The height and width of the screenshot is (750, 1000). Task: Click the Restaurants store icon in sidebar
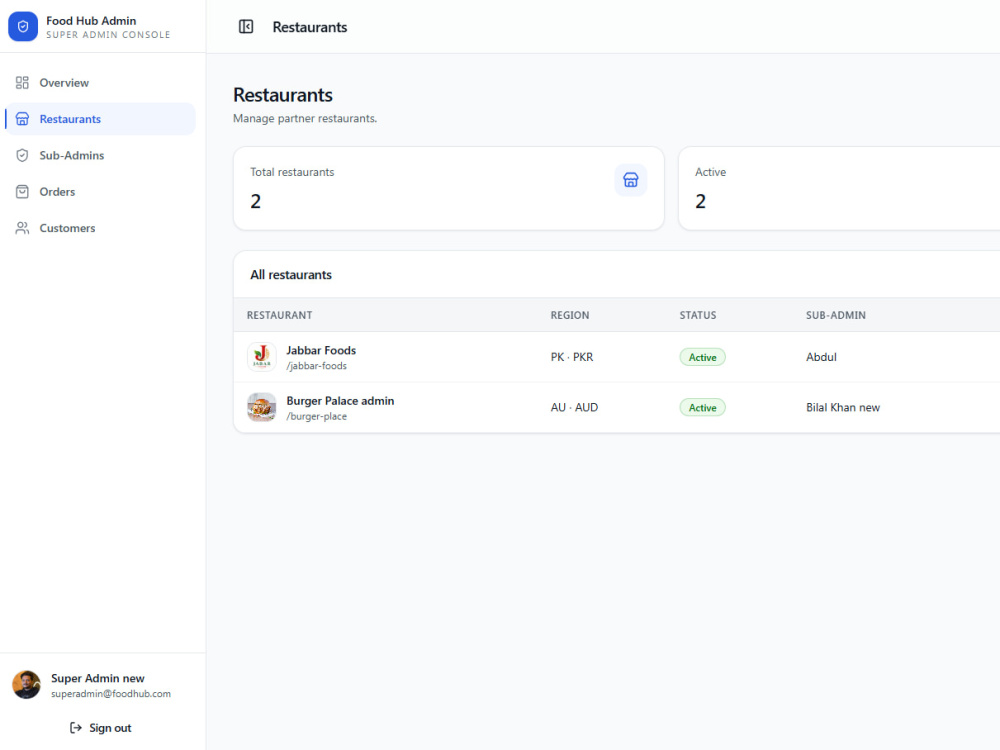[x=22, y=119]
